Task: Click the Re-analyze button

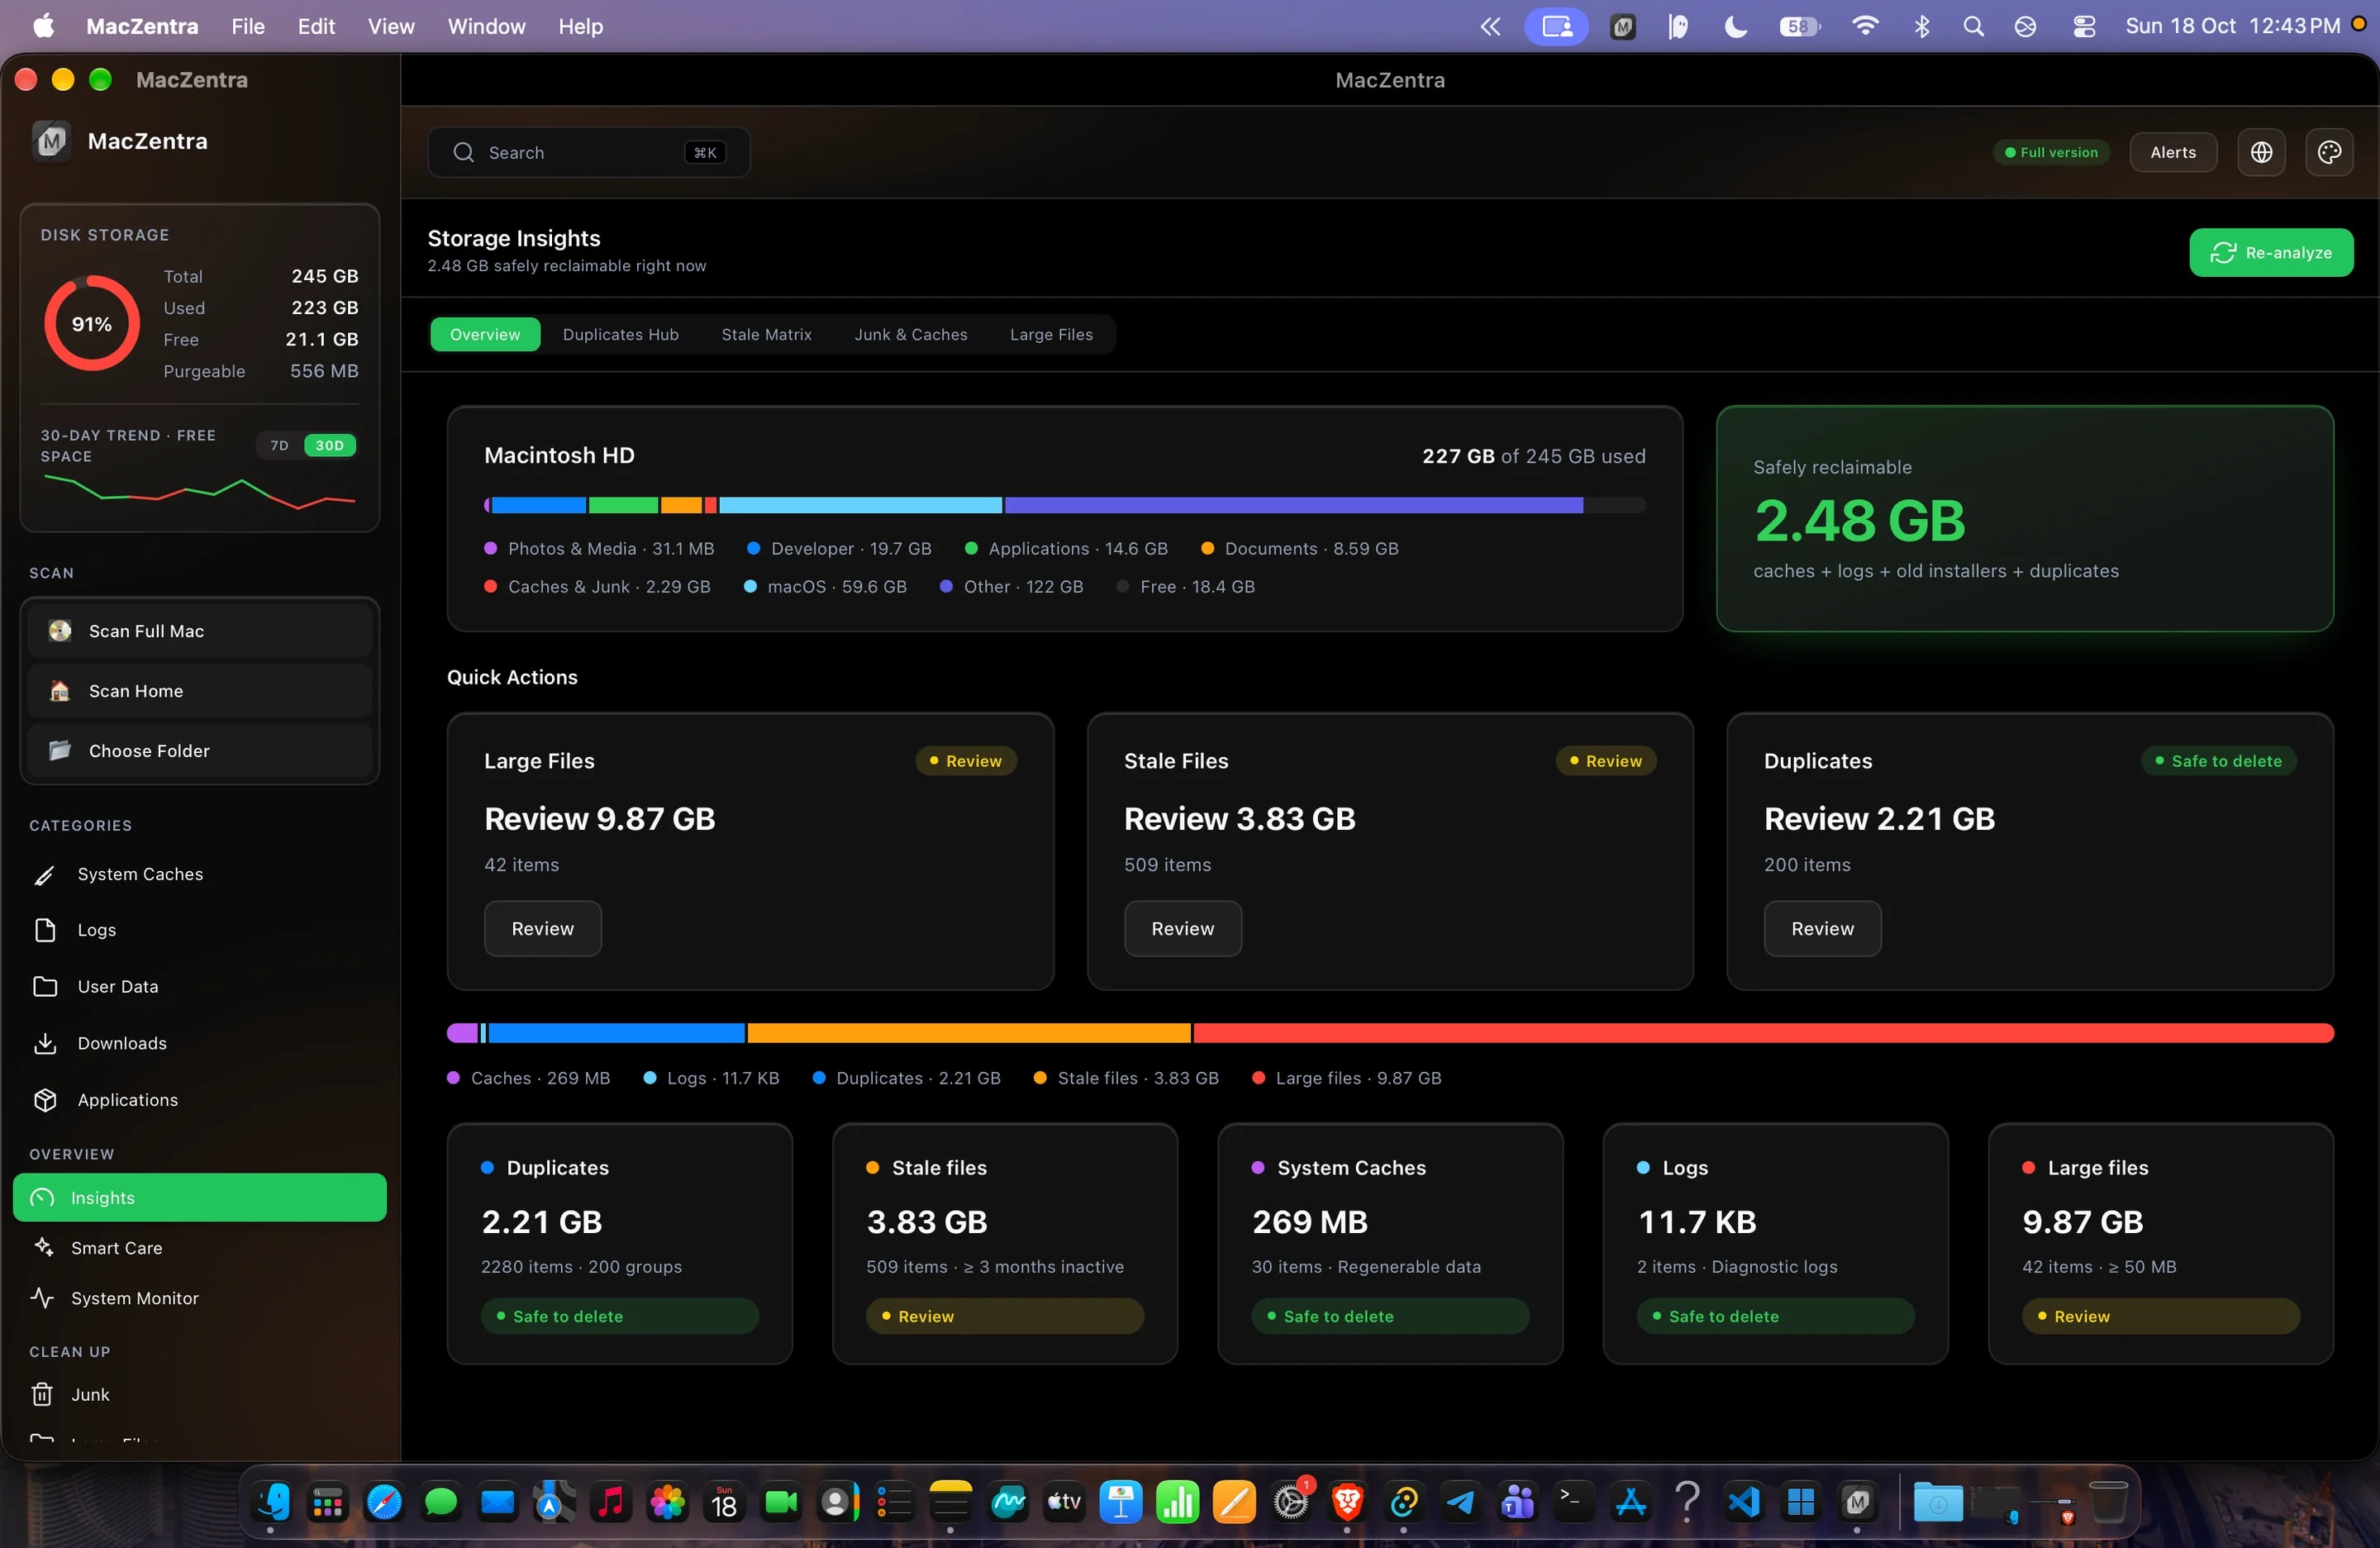Action: click(2270, 252)
